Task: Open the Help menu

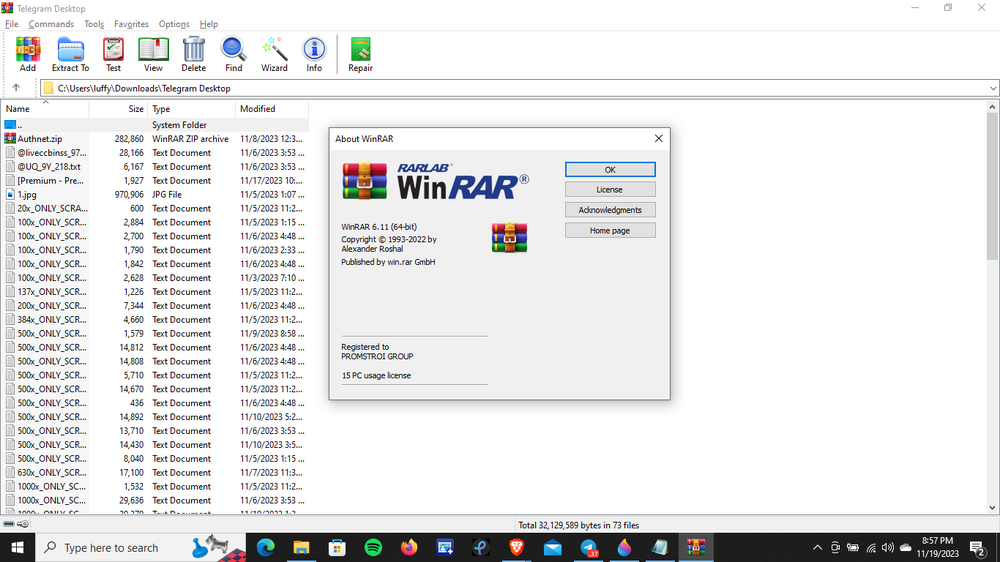Action: click(x=209, y=24)
